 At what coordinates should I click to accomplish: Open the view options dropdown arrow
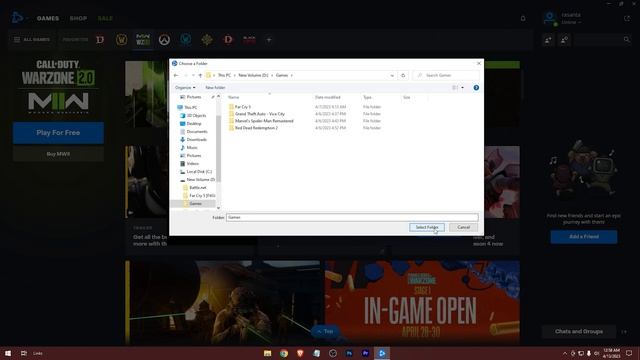click(x=462, y=88)
